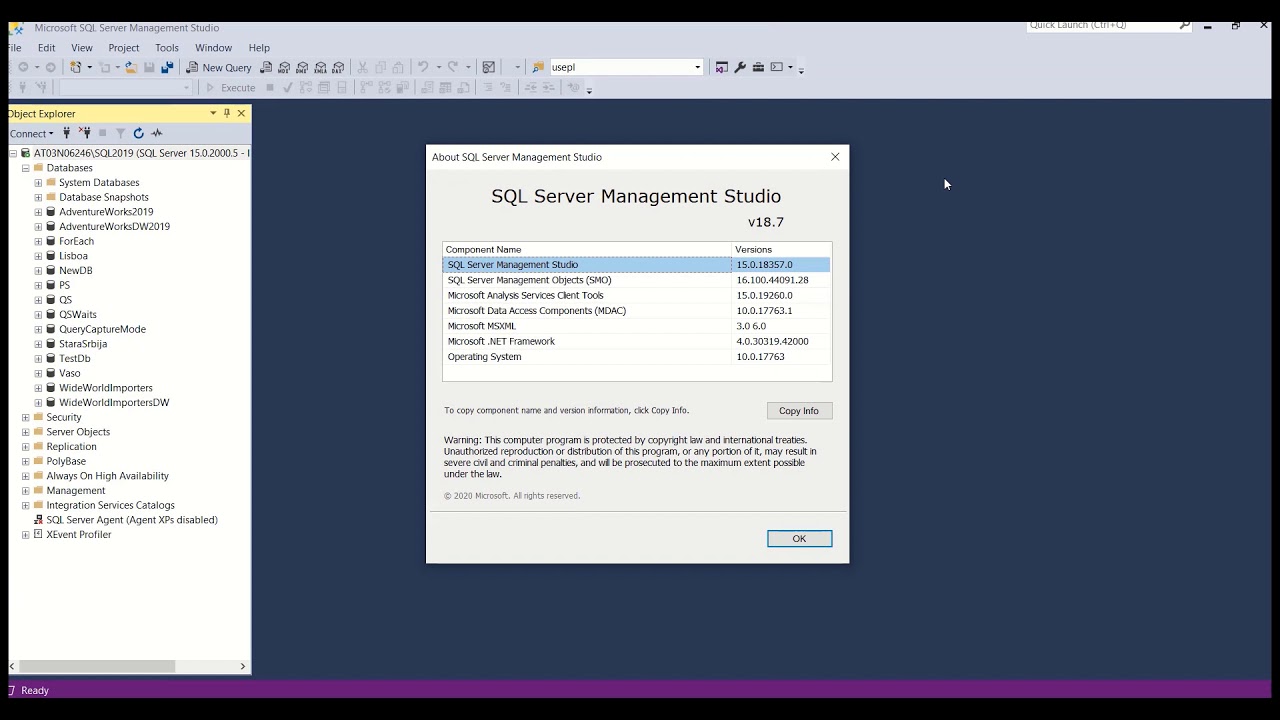Select the QueryCaptureMode database
This screenshot has width=1280, height=720.
pyautogui.click(x=102, y=329)
